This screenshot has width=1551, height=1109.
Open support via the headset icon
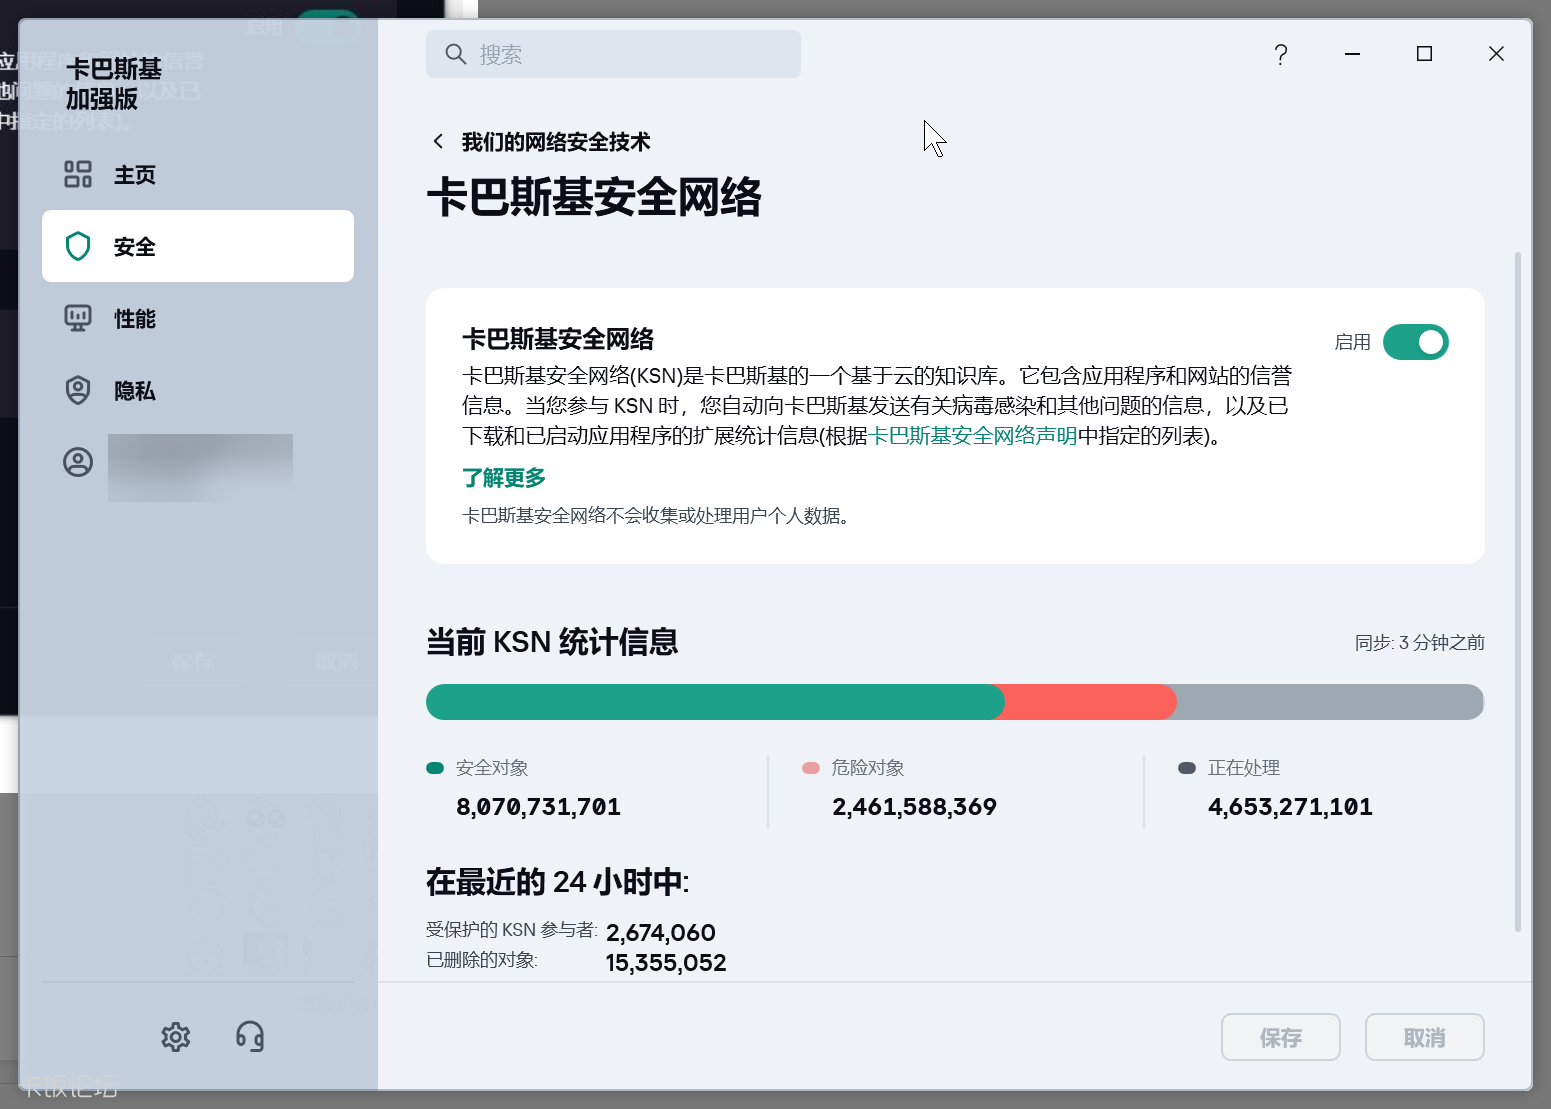[x=250, y=1037]
